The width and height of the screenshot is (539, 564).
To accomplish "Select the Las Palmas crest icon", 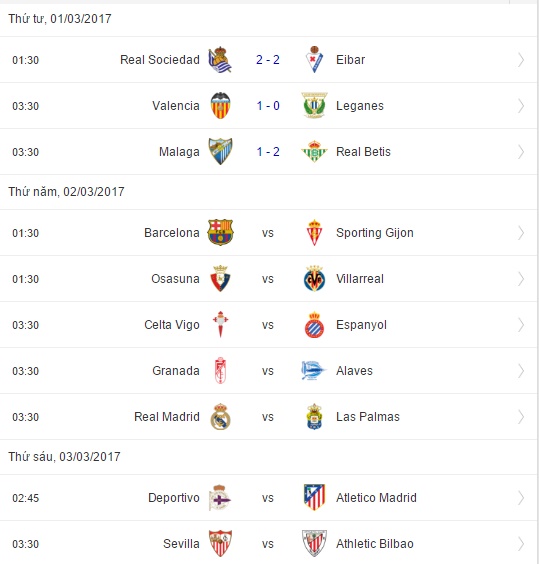I will tap(314, 417).
